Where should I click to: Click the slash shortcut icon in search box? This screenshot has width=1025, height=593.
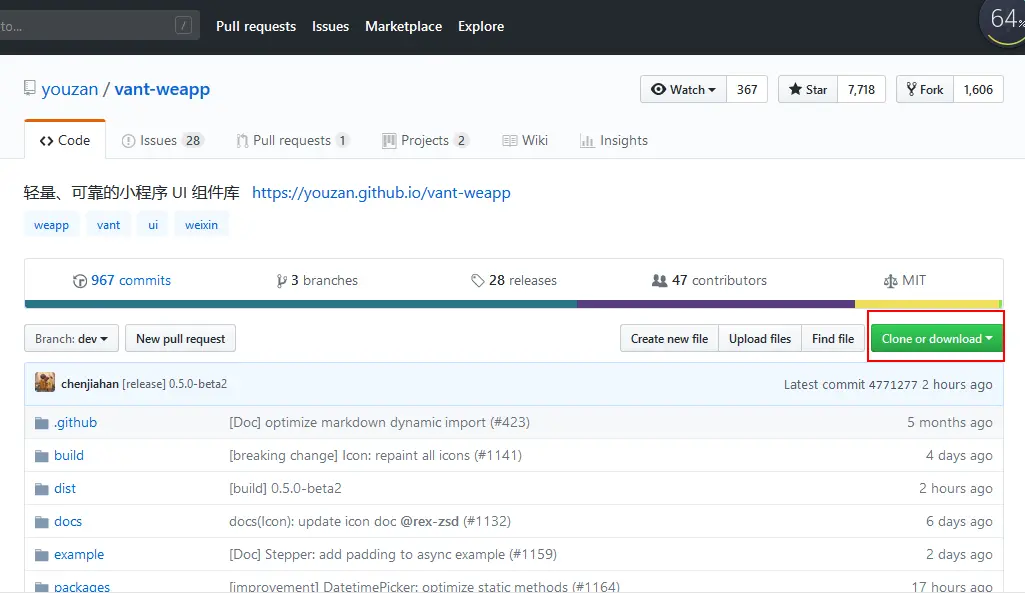(184, 26)
